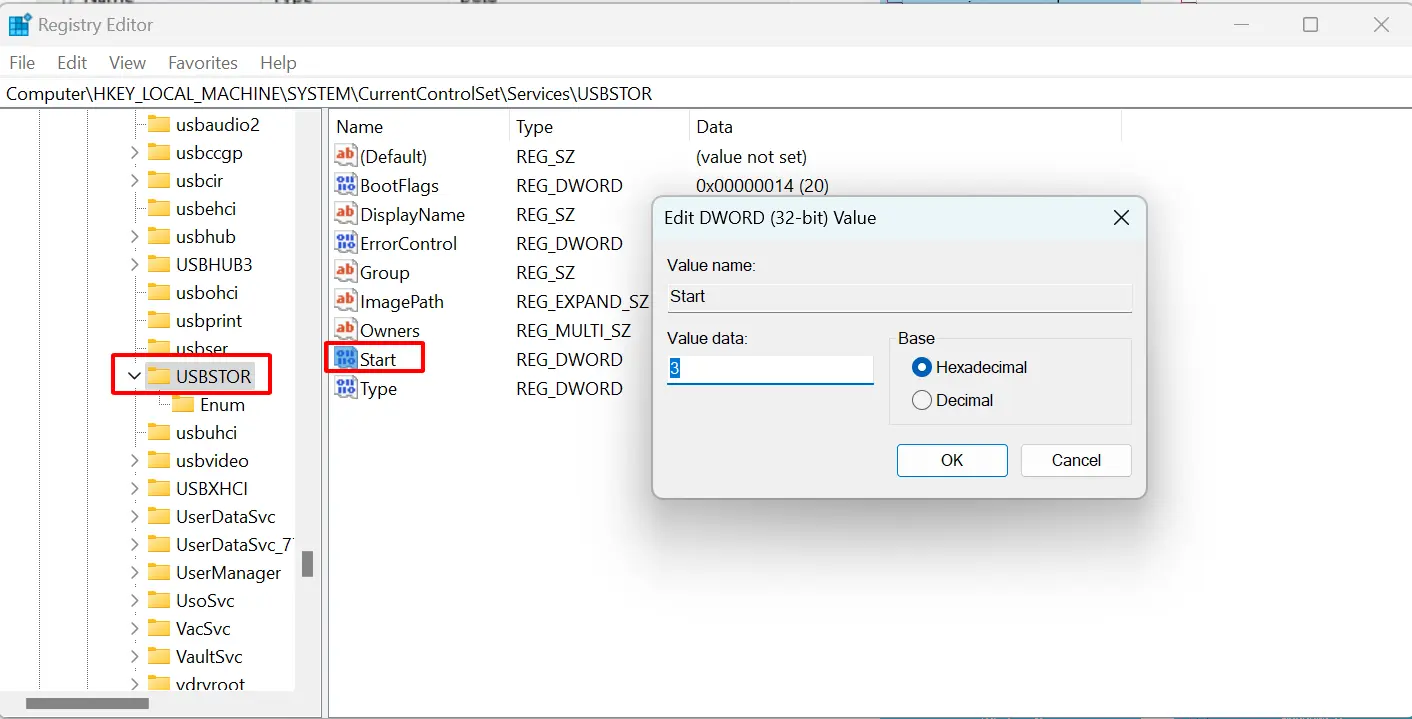Click the DisplayName string value icon

click(x=345, y=214)
